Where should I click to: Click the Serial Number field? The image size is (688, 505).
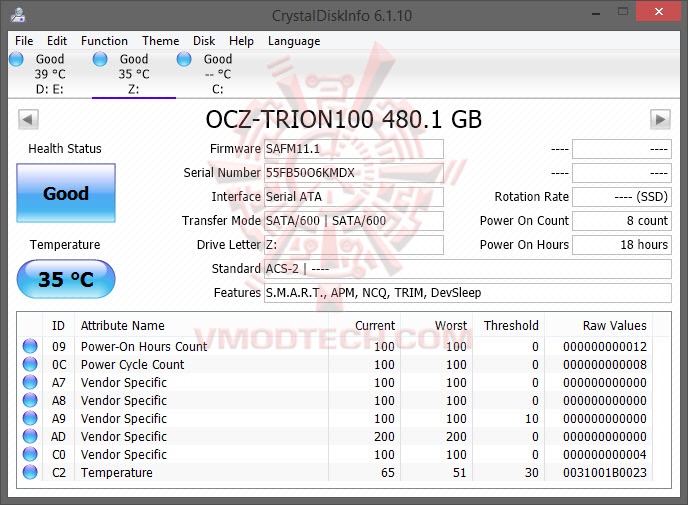point(354,173)
